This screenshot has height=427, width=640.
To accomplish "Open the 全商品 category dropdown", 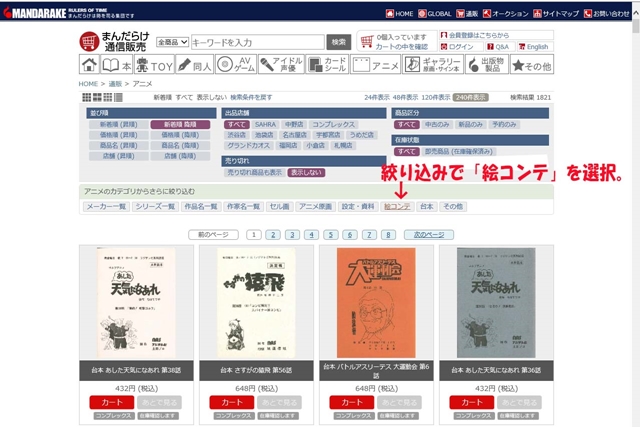I will pos(172,42).
